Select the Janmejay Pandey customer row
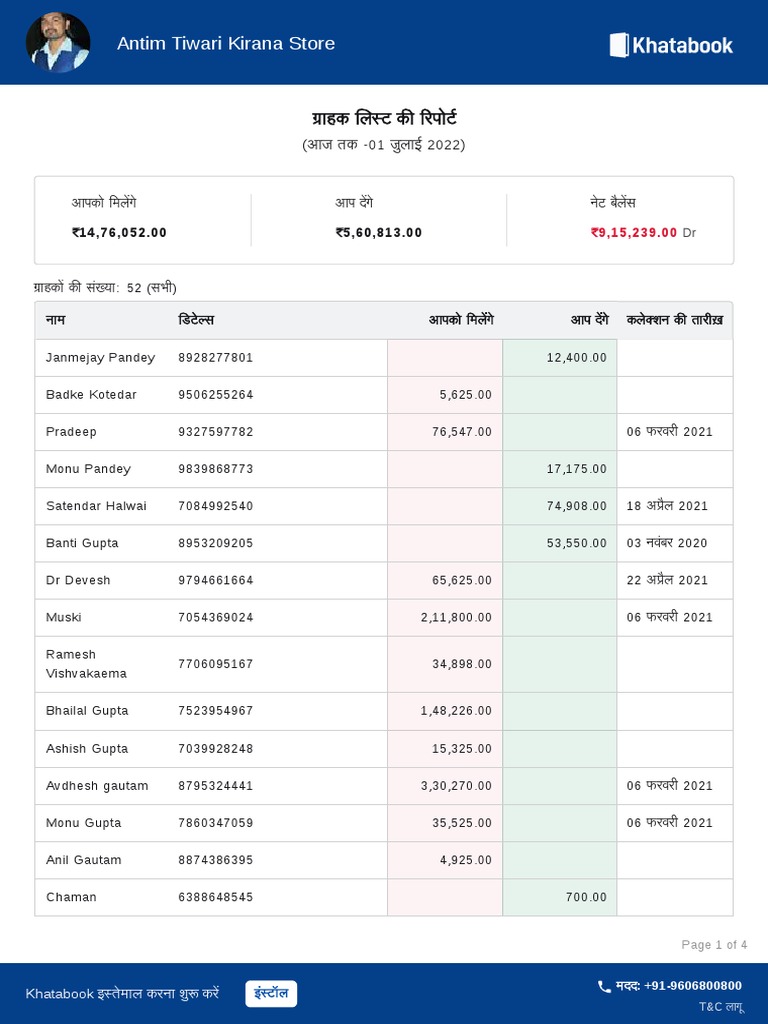 (100, 357)
